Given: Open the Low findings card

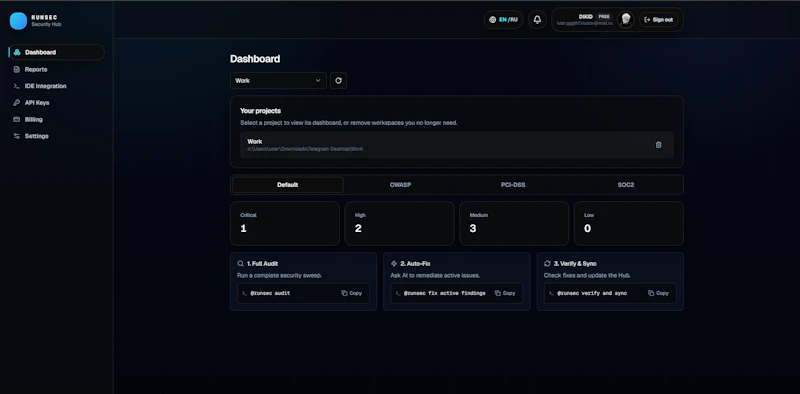Looking at the screenshot, I should coord(629,224).
